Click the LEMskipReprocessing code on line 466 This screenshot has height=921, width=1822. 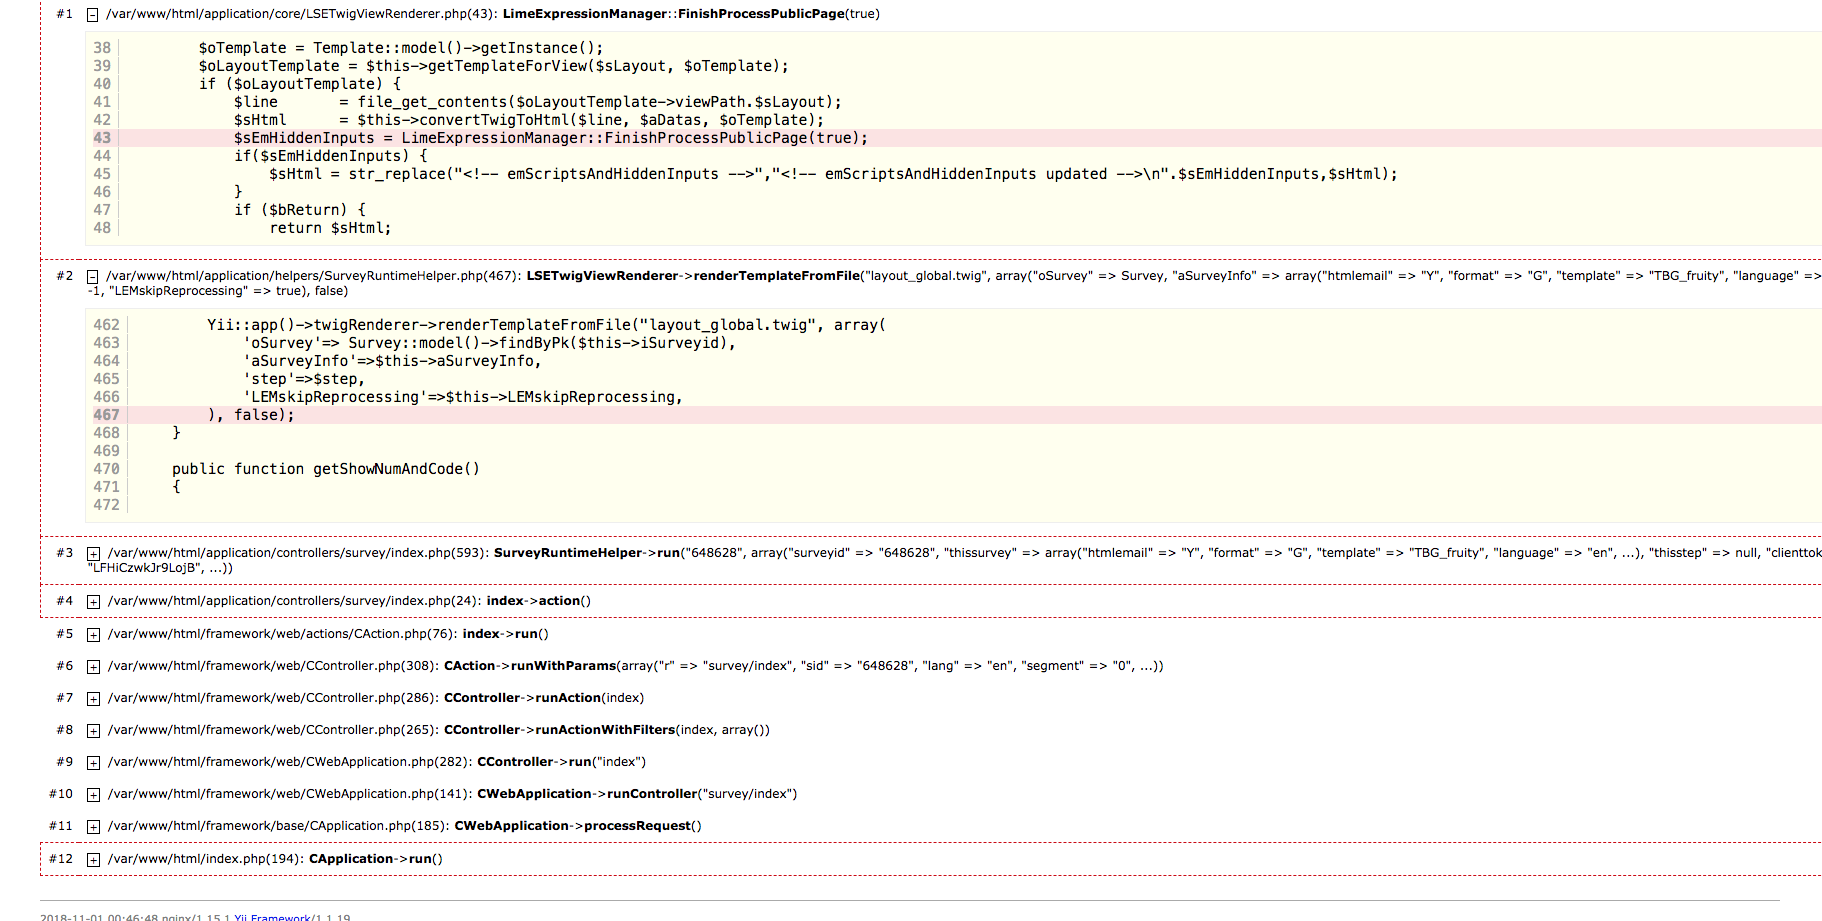pyautogui.click(x=463, y=397)
